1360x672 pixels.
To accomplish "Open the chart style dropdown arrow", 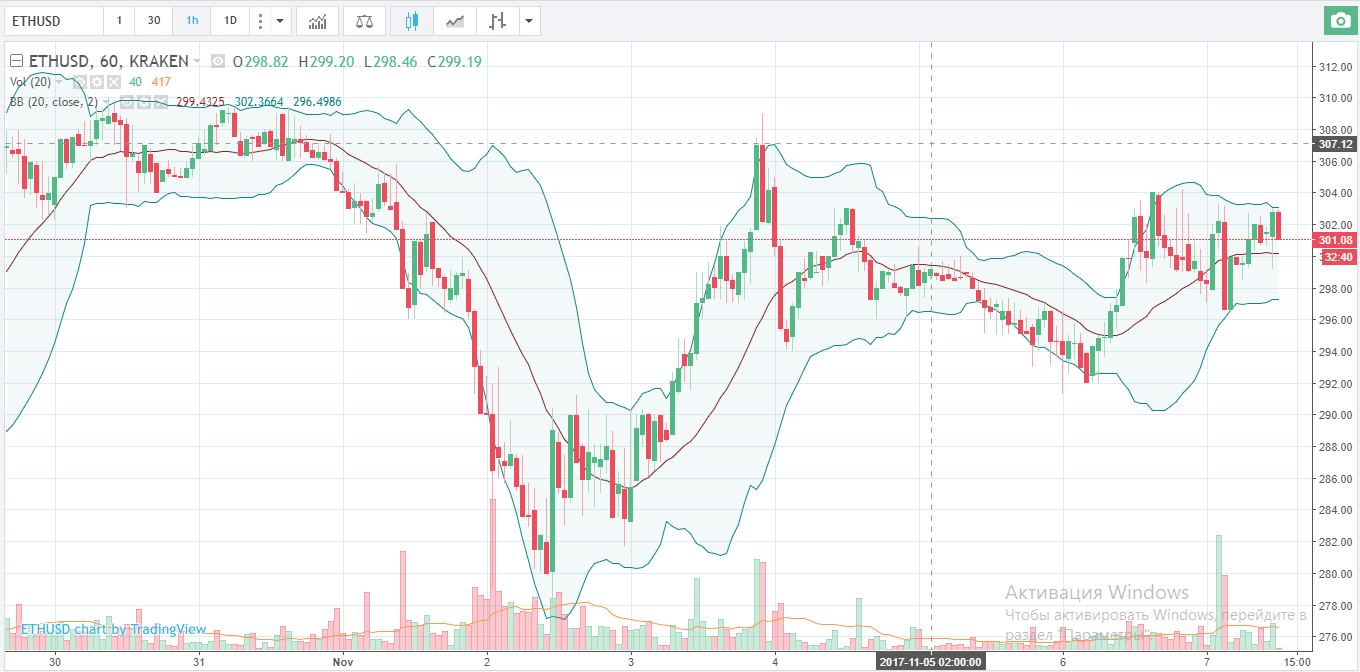I will click(x=528, y=20).
